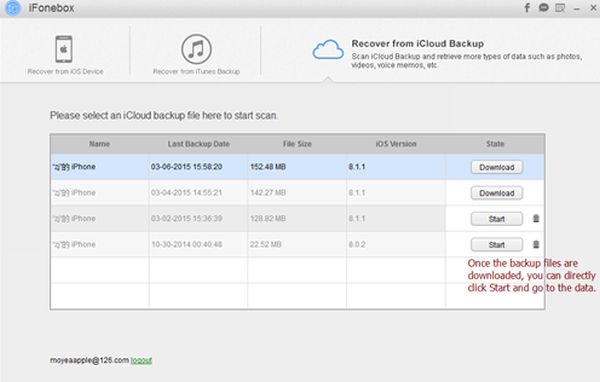This screenshot has height=382, width=600.
Task: Click the 8.0.2 iOS version cell
Action: 357,244
